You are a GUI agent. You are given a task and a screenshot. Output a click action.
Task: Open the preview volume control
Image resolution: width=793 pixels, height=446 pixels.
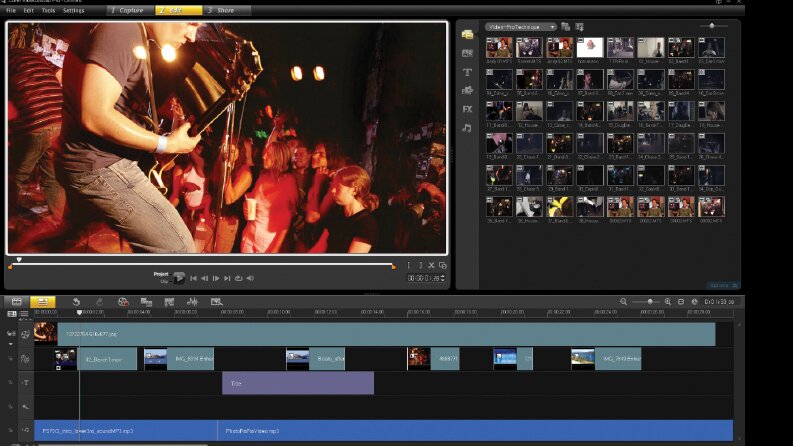(x=250, y=278)
